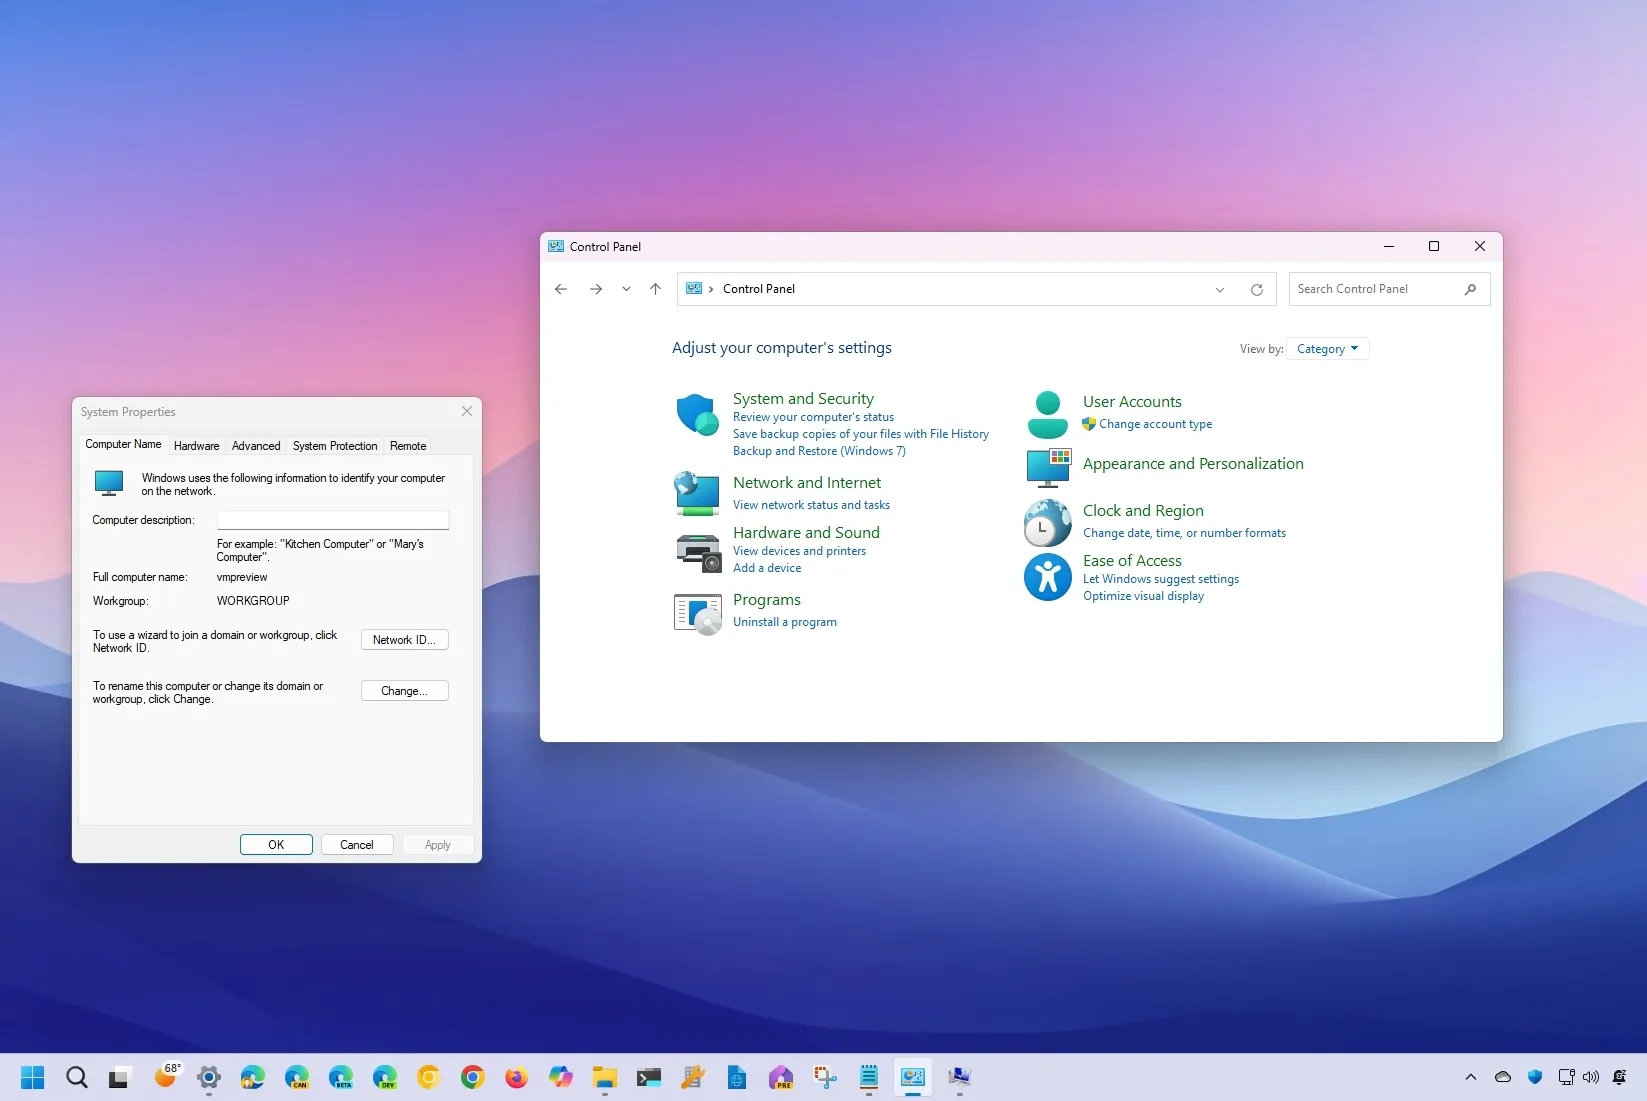Expand the breadcrumb chevron before Control Panel

click(x=711, y=290)
